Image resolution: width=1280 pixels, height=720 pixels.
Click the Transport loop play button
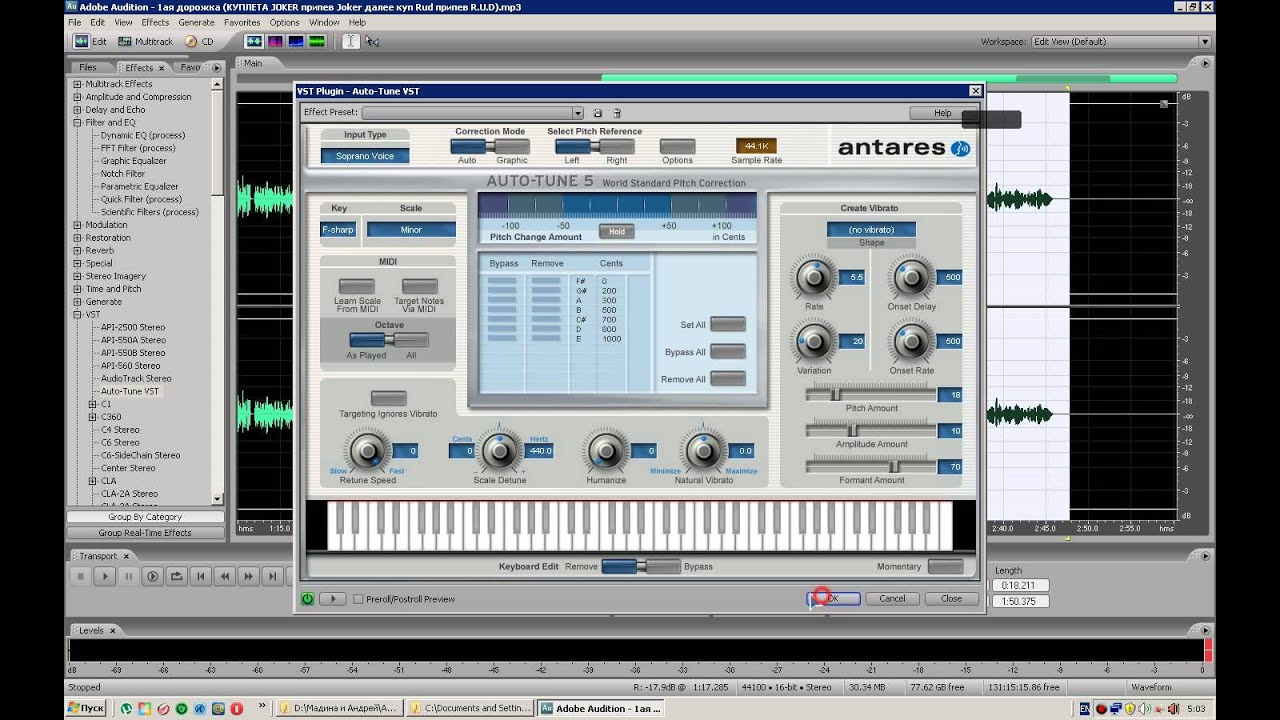click(176, 576)
